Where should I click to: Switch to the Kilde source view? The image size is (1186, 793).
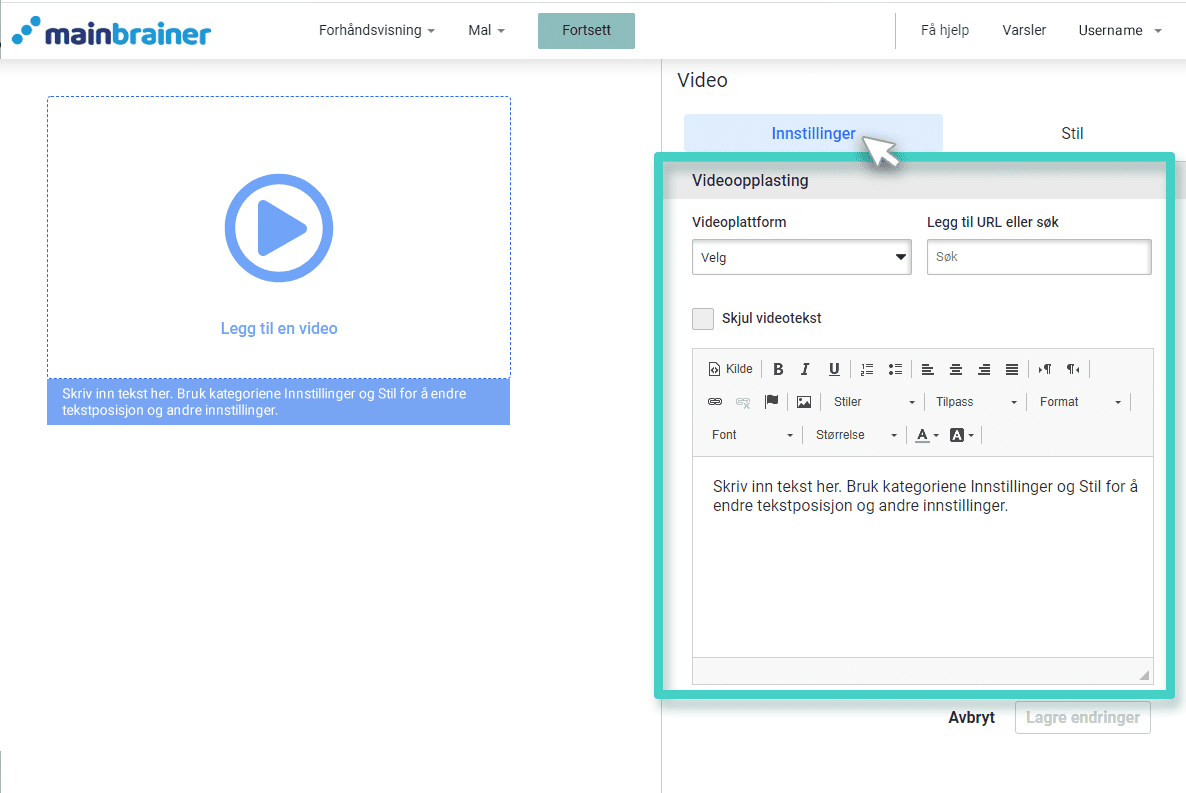(x=729, y=369)
